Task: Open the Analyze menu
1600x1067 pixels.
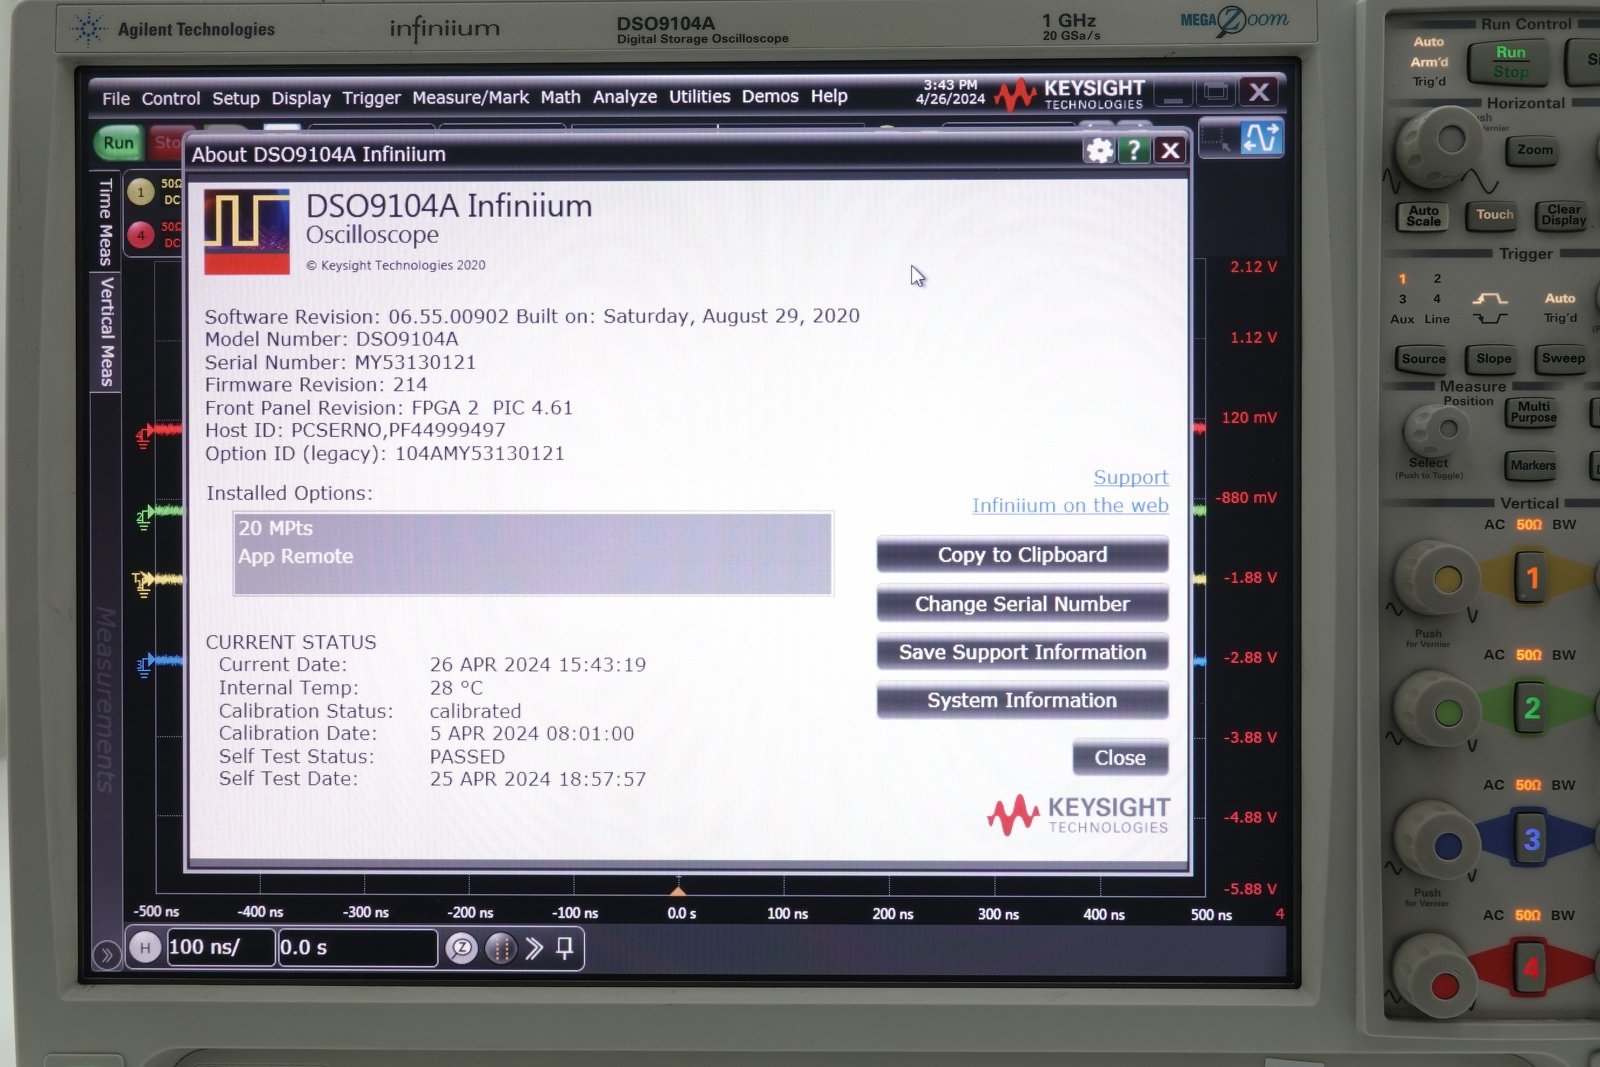Action: [625, 97]
